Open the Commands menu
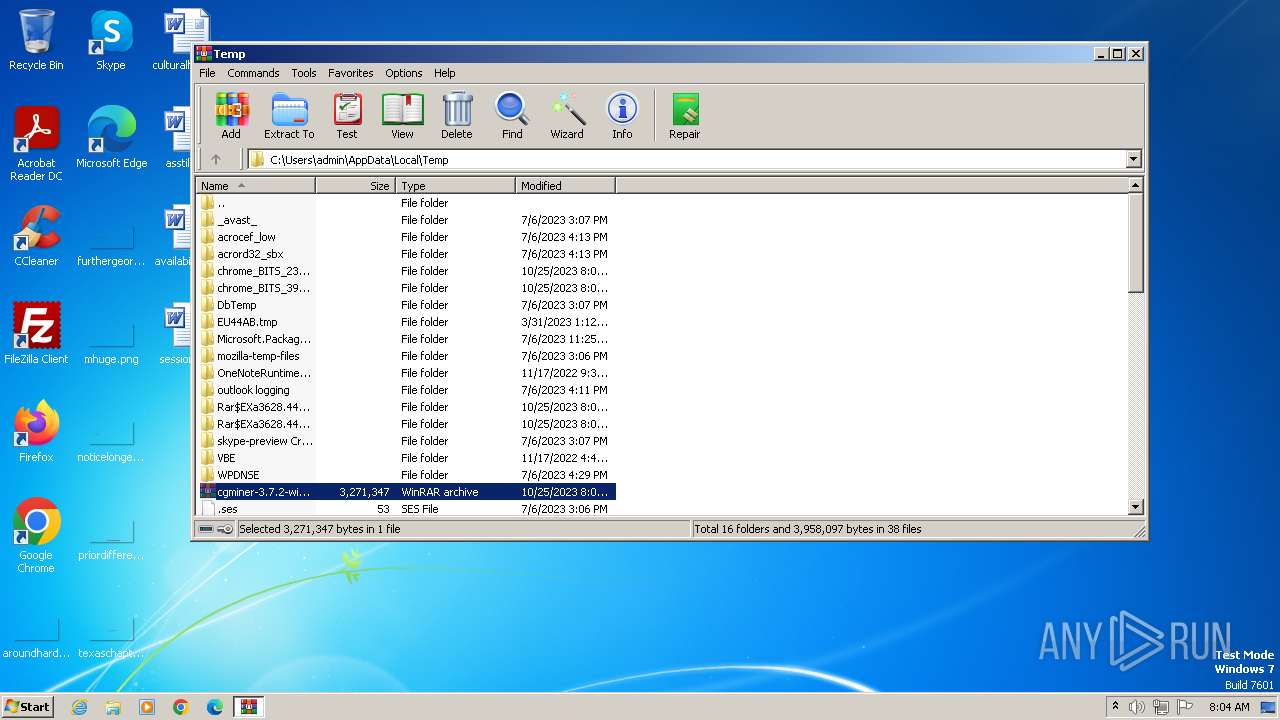The width and height of the screenshot is (1280, 720). [x=253, y=73]
